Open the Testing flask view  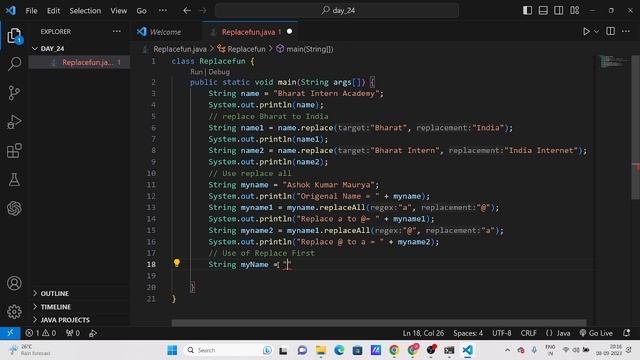[14, 180]
